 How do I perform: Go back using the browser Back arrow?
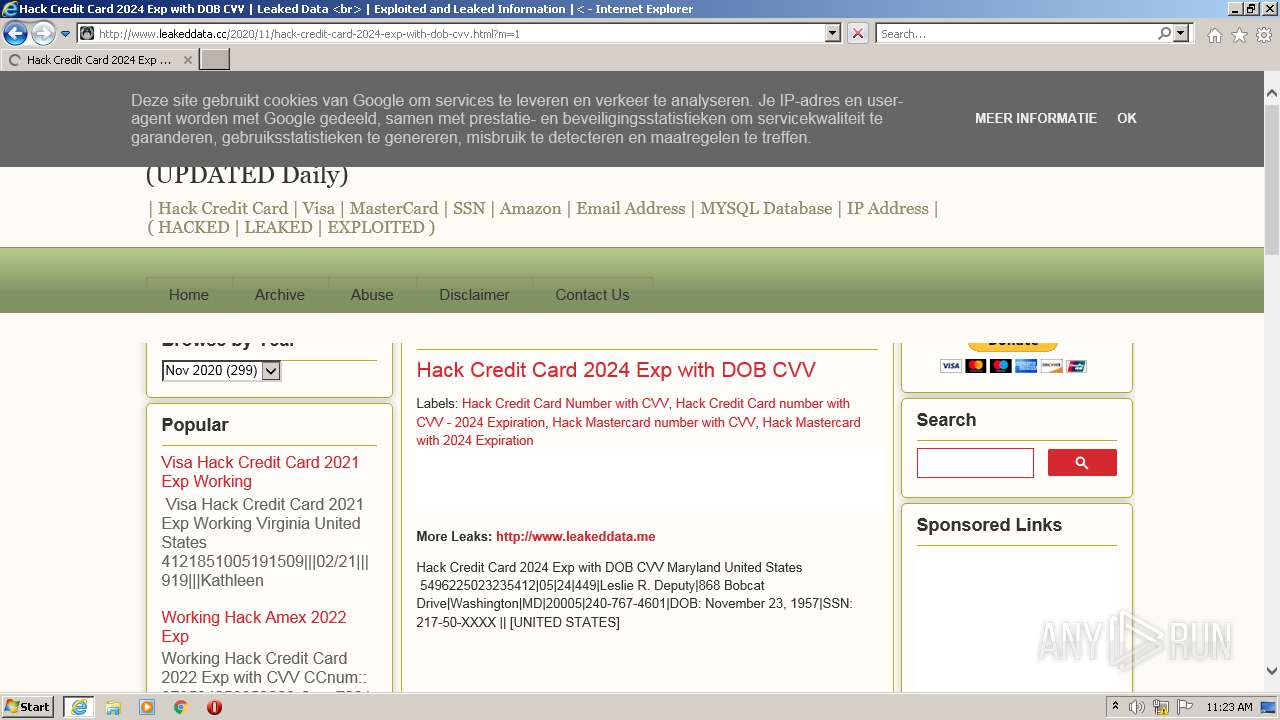15,33
